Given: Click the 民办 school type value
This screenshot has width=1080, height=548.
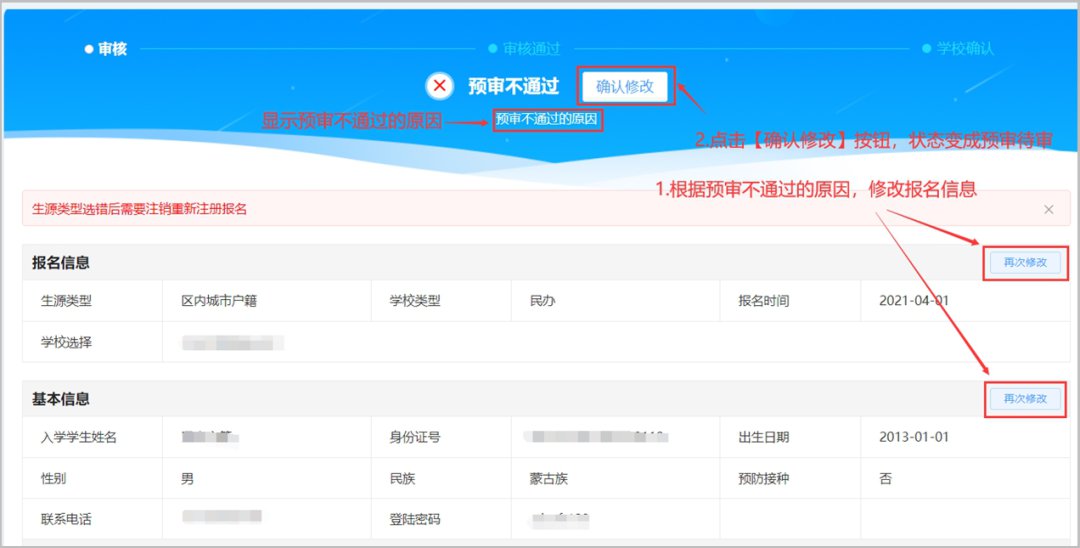Looking at the screenshot, I should point(542,301).
